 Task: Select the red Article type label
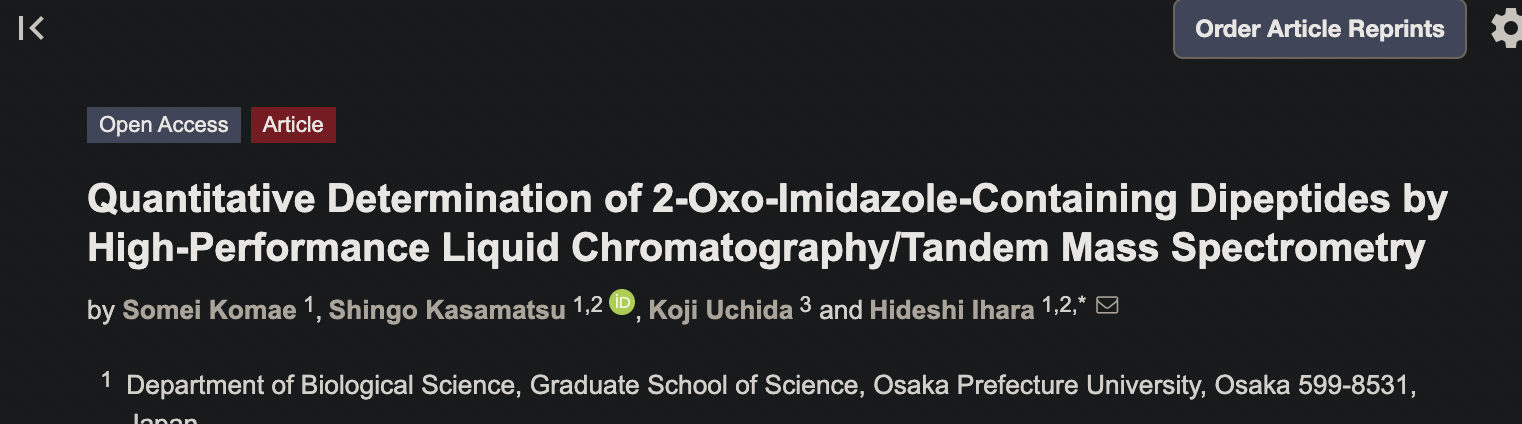293,125
